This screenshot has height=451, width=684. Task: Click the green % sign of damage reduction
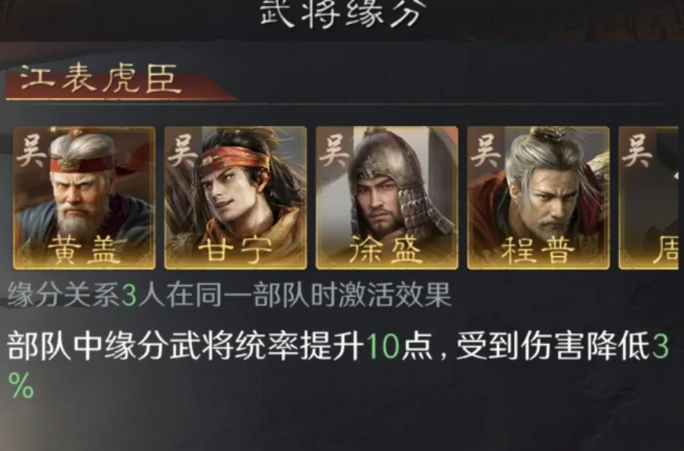21,385
